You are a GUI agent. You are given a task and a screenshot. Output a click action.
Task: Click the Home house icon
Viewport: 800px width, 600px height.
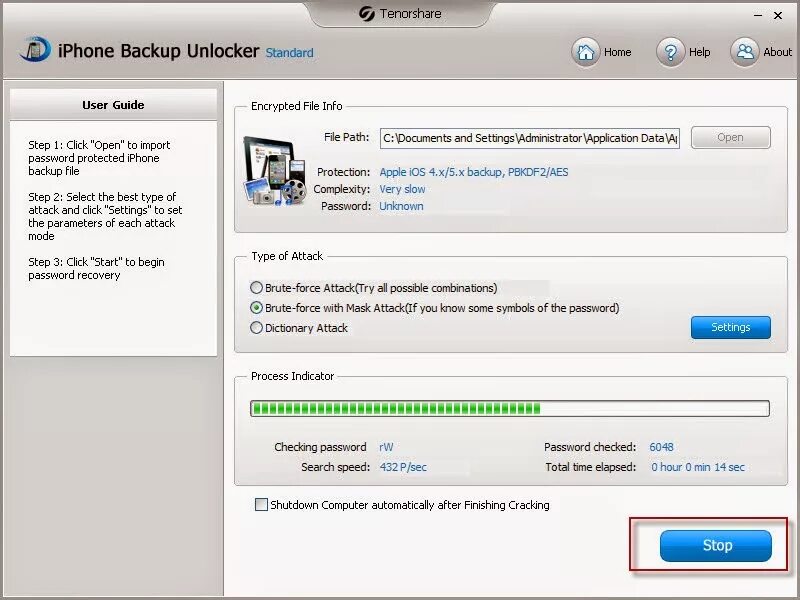[585, 52]
